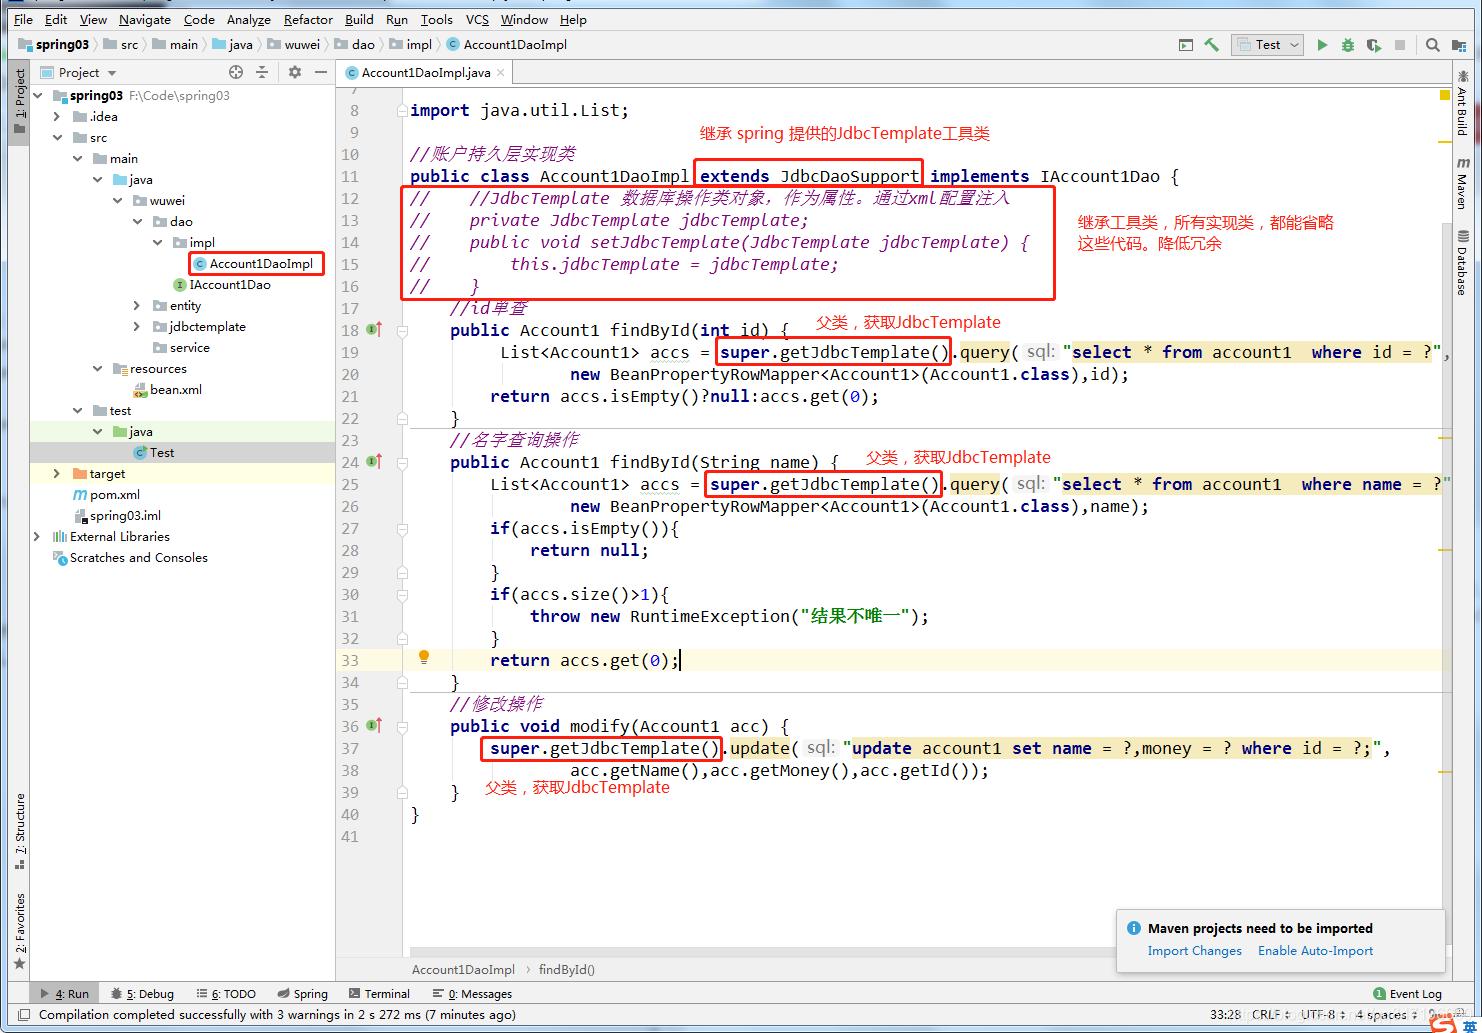Expand the target folder
The width and height of the screenshot is (1482, 1033).
click(x=57, y=474)
